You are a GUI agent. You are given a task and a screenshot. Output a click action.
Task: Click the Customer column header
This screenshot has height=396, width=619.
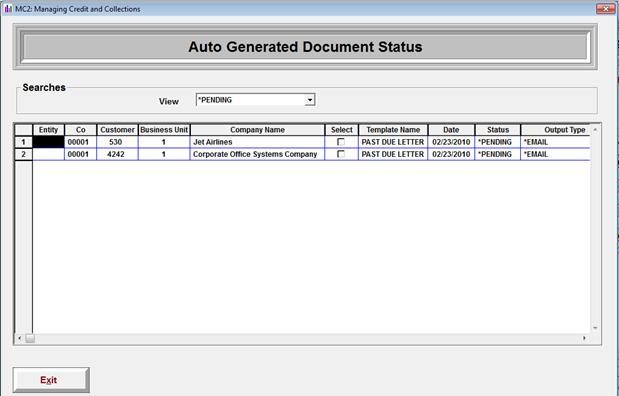117,130
